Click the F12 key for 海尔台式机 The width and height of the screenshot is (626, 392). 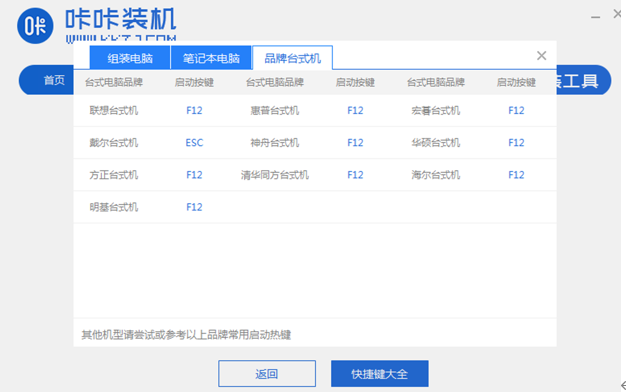[x=516, y=175]
